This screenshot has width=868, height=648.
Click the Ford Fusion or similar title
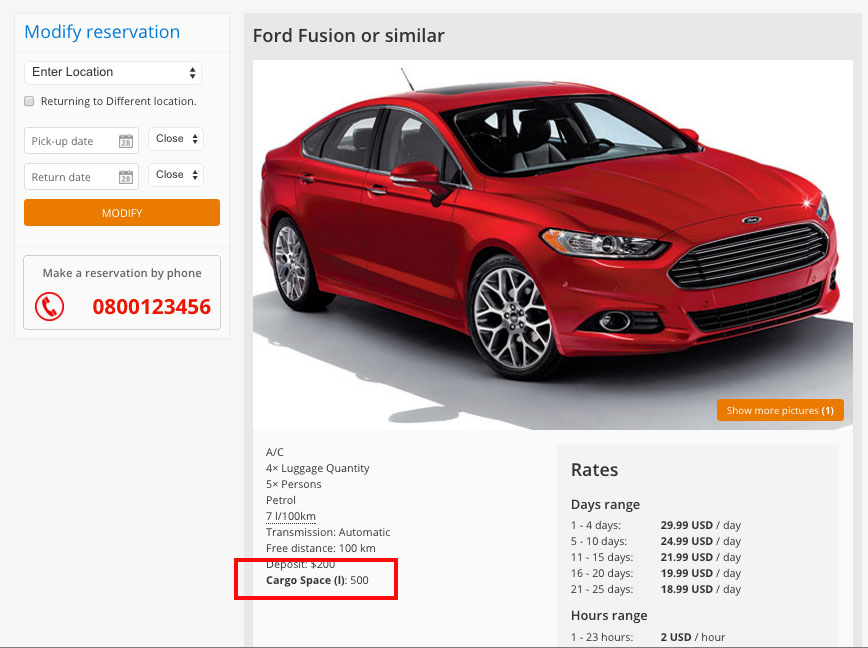tap(349, 35)
